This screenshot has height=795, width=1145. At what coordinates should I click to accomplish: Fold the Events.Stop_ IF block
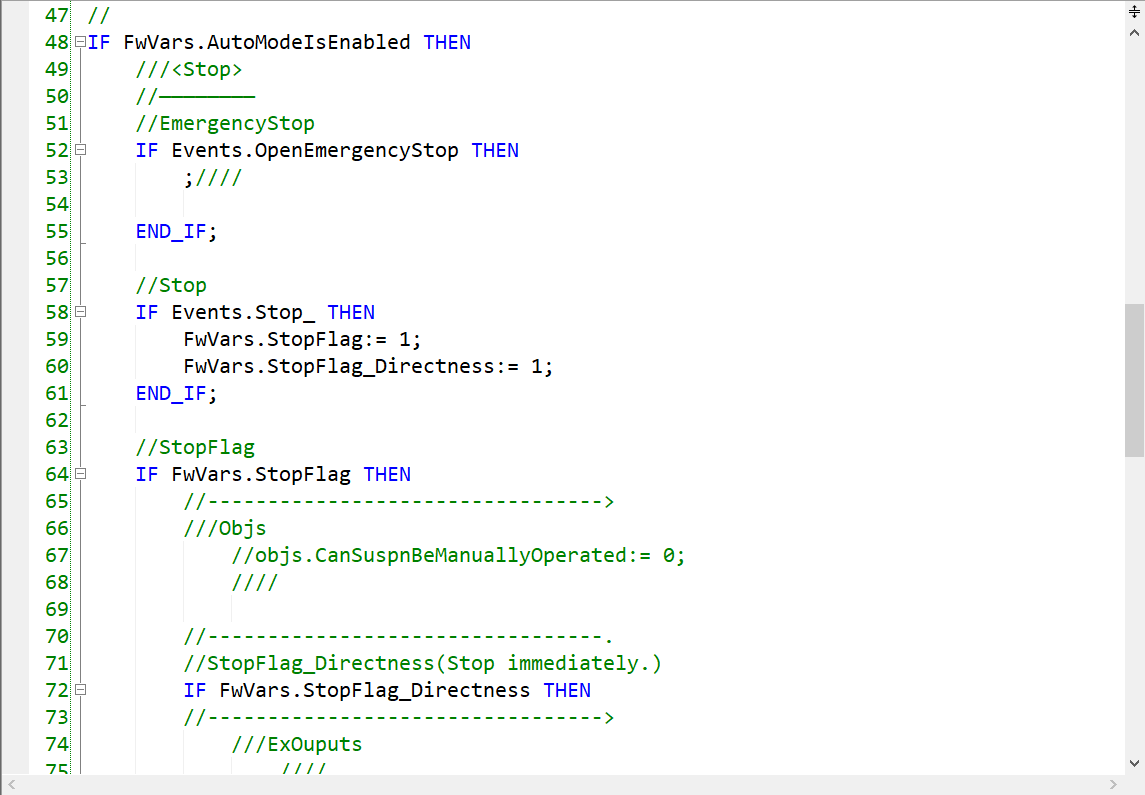click(80, 313)
